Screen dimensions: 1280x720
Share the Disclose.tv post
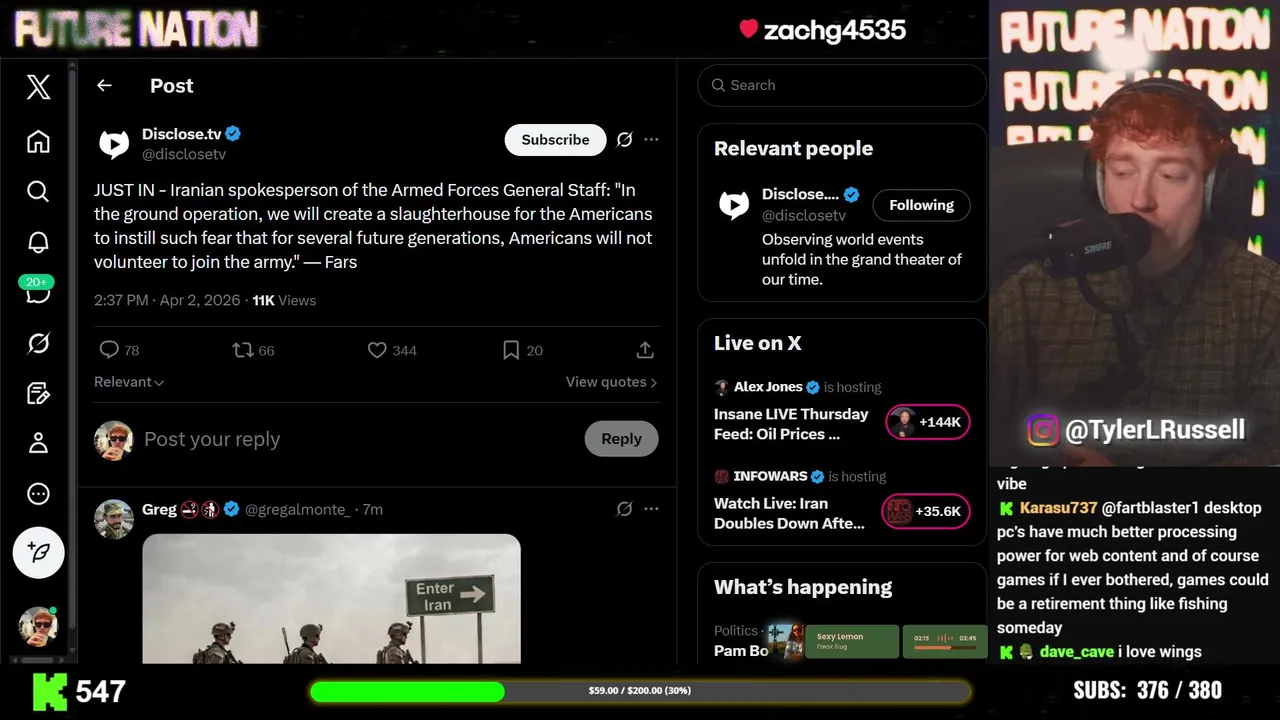click(645, 350)
